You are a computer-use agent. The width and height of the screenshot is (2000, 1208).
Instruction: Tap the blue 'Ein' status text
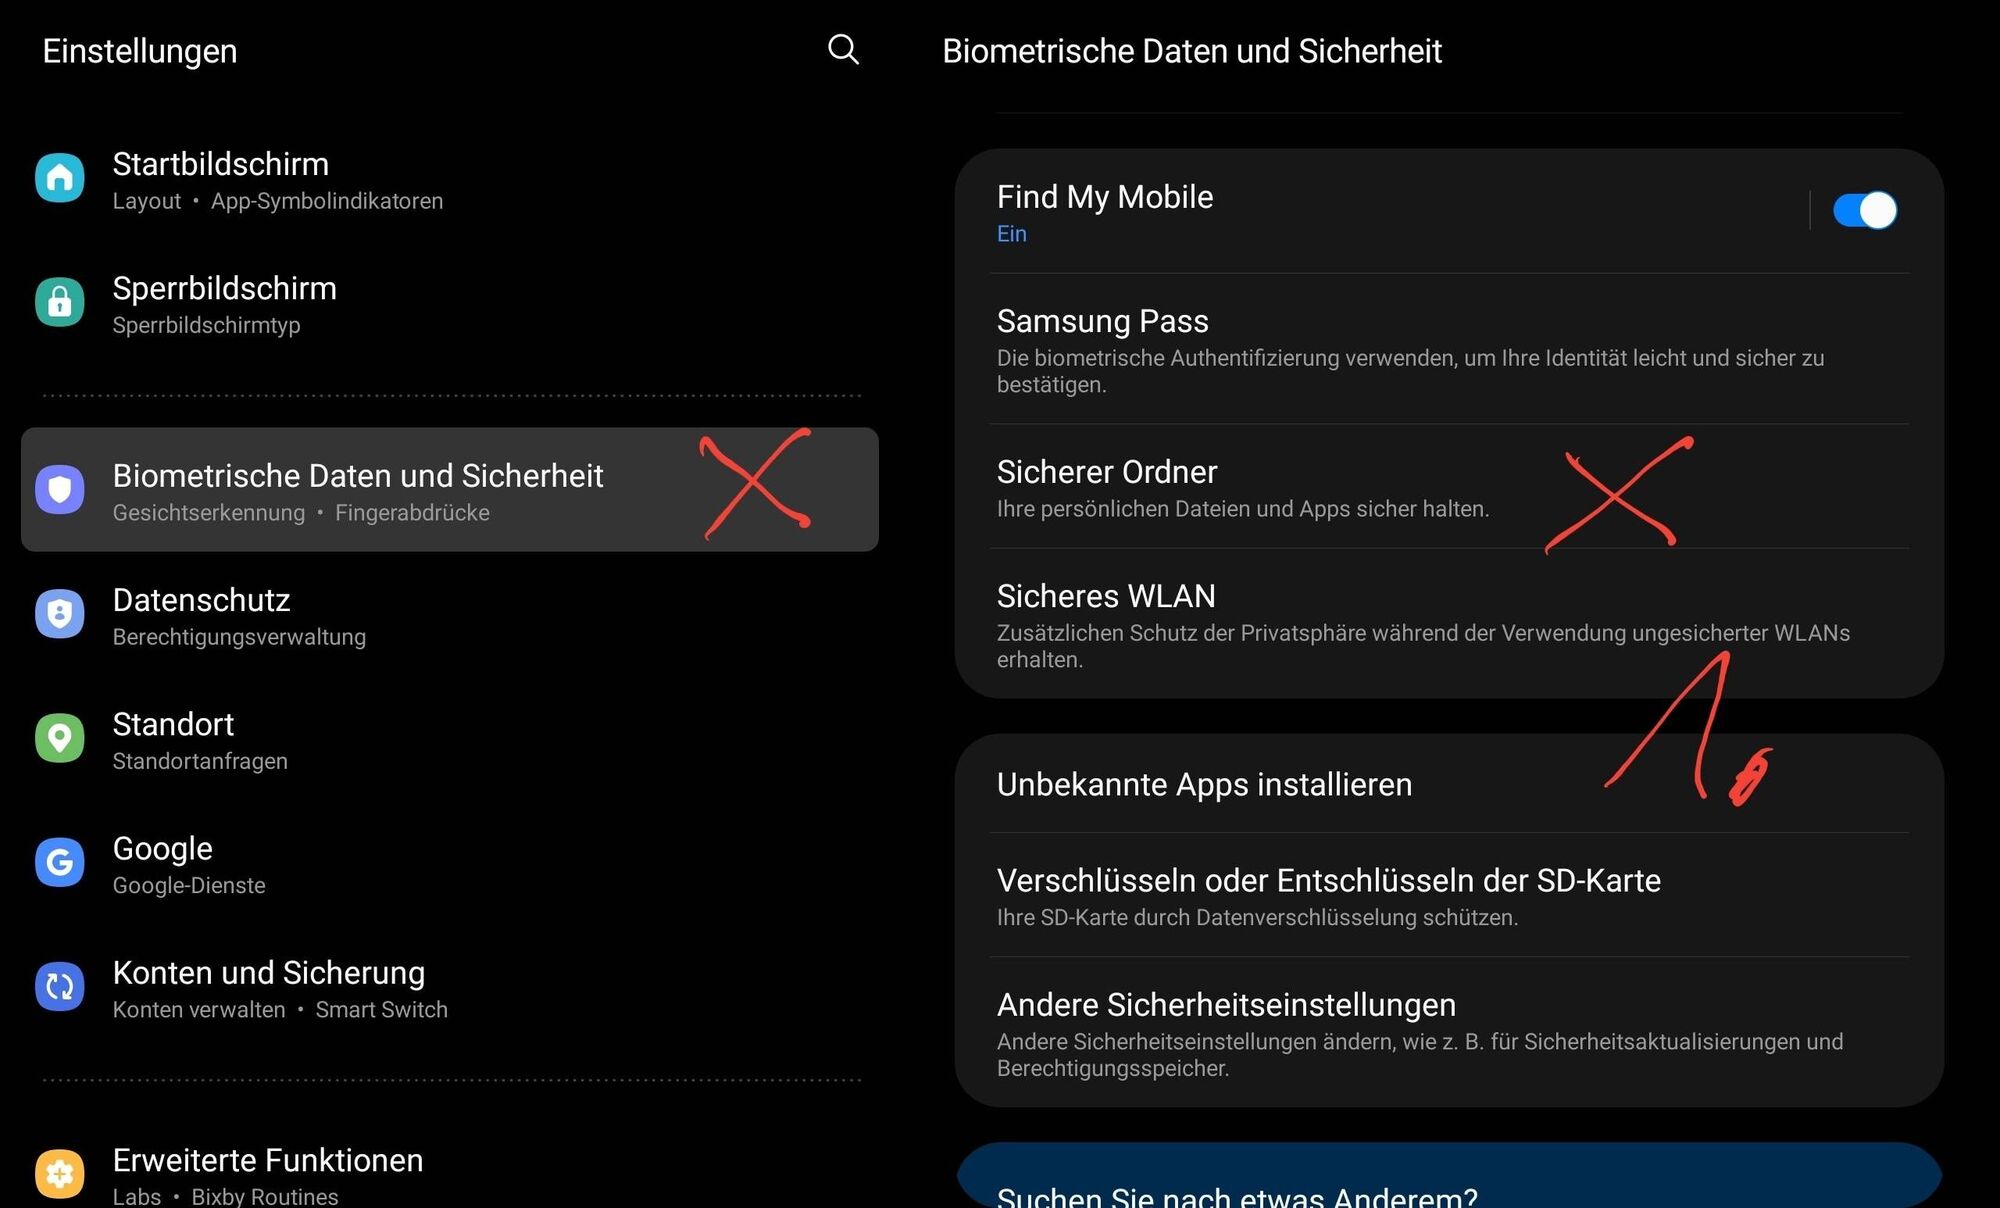1011,234
